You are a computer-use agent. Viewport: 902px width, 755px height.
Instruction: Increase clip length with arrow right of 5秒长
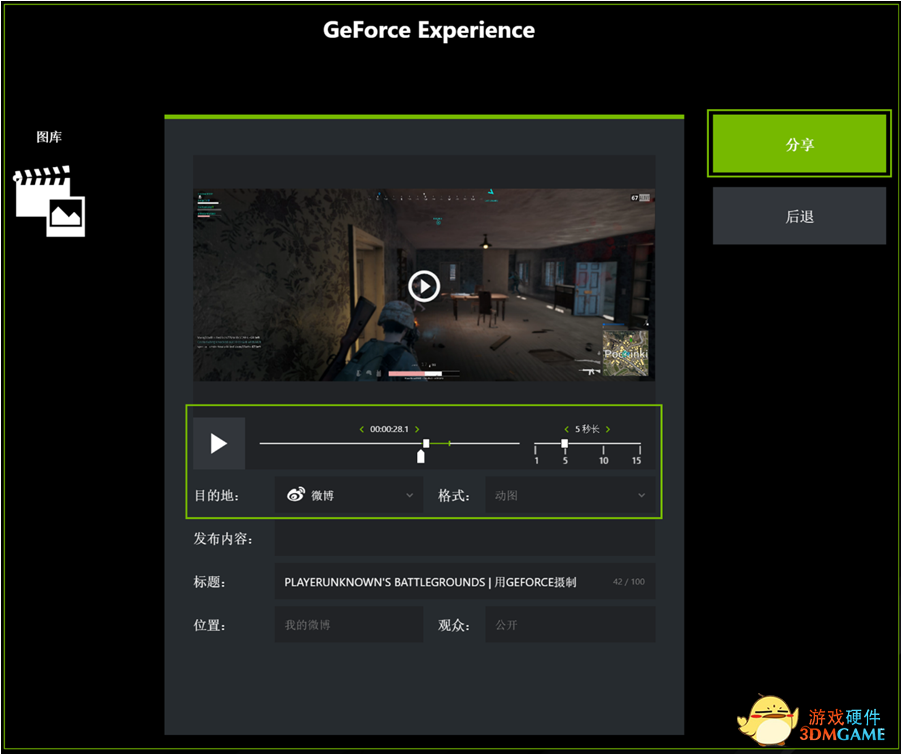click(608, 429)
